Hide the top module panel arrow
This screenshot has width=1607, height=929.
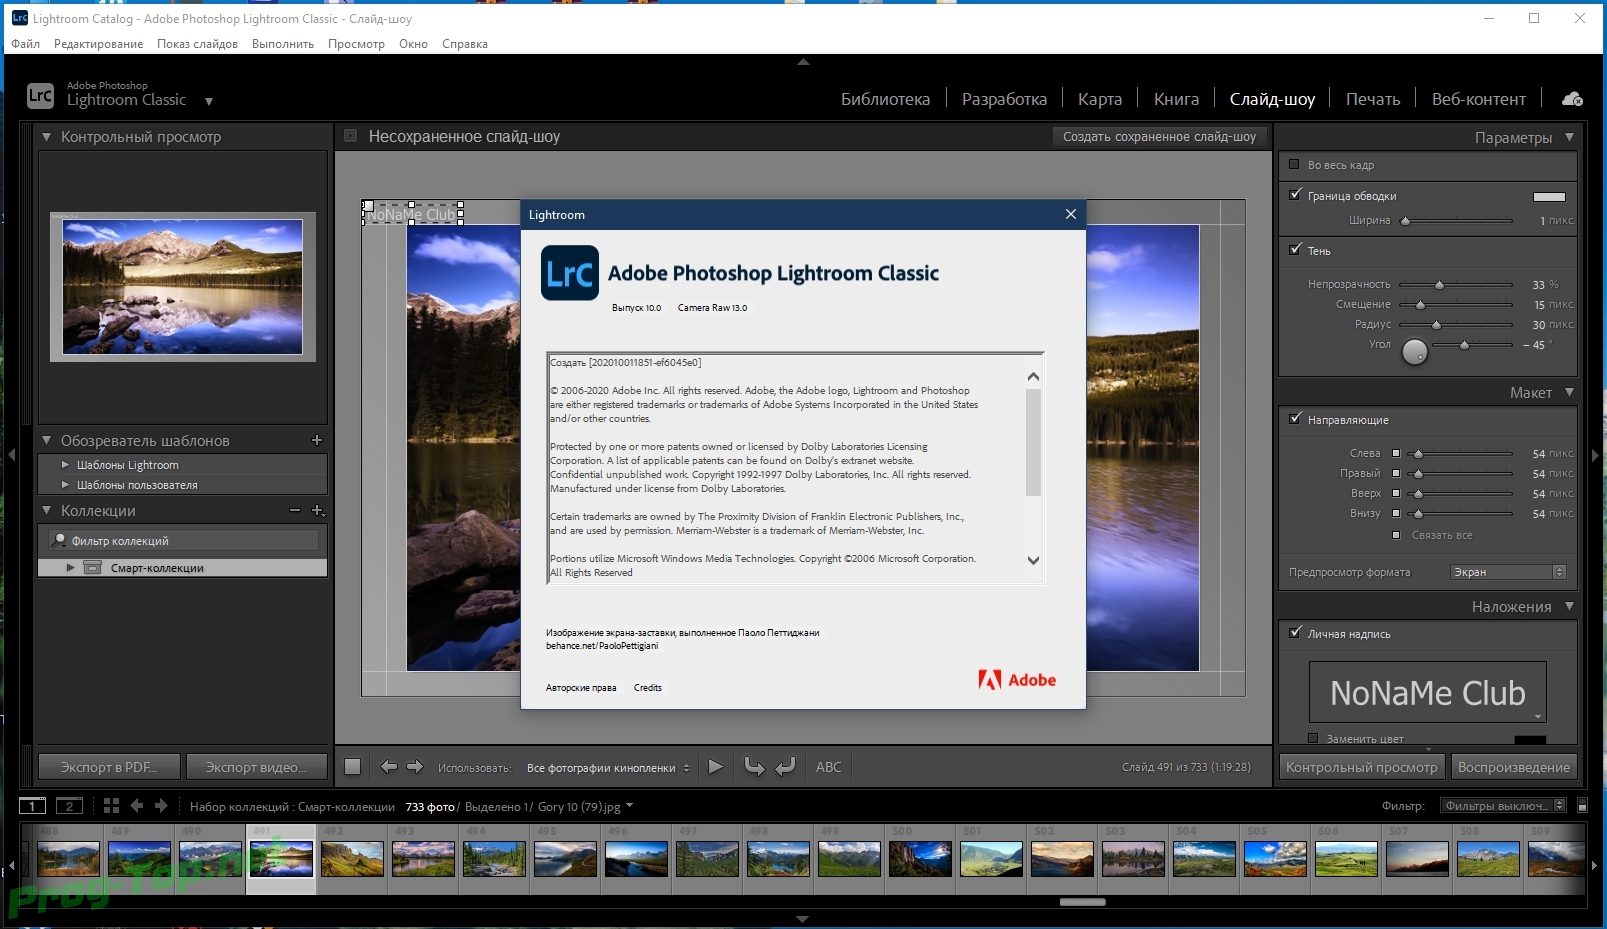pos(803,62)
